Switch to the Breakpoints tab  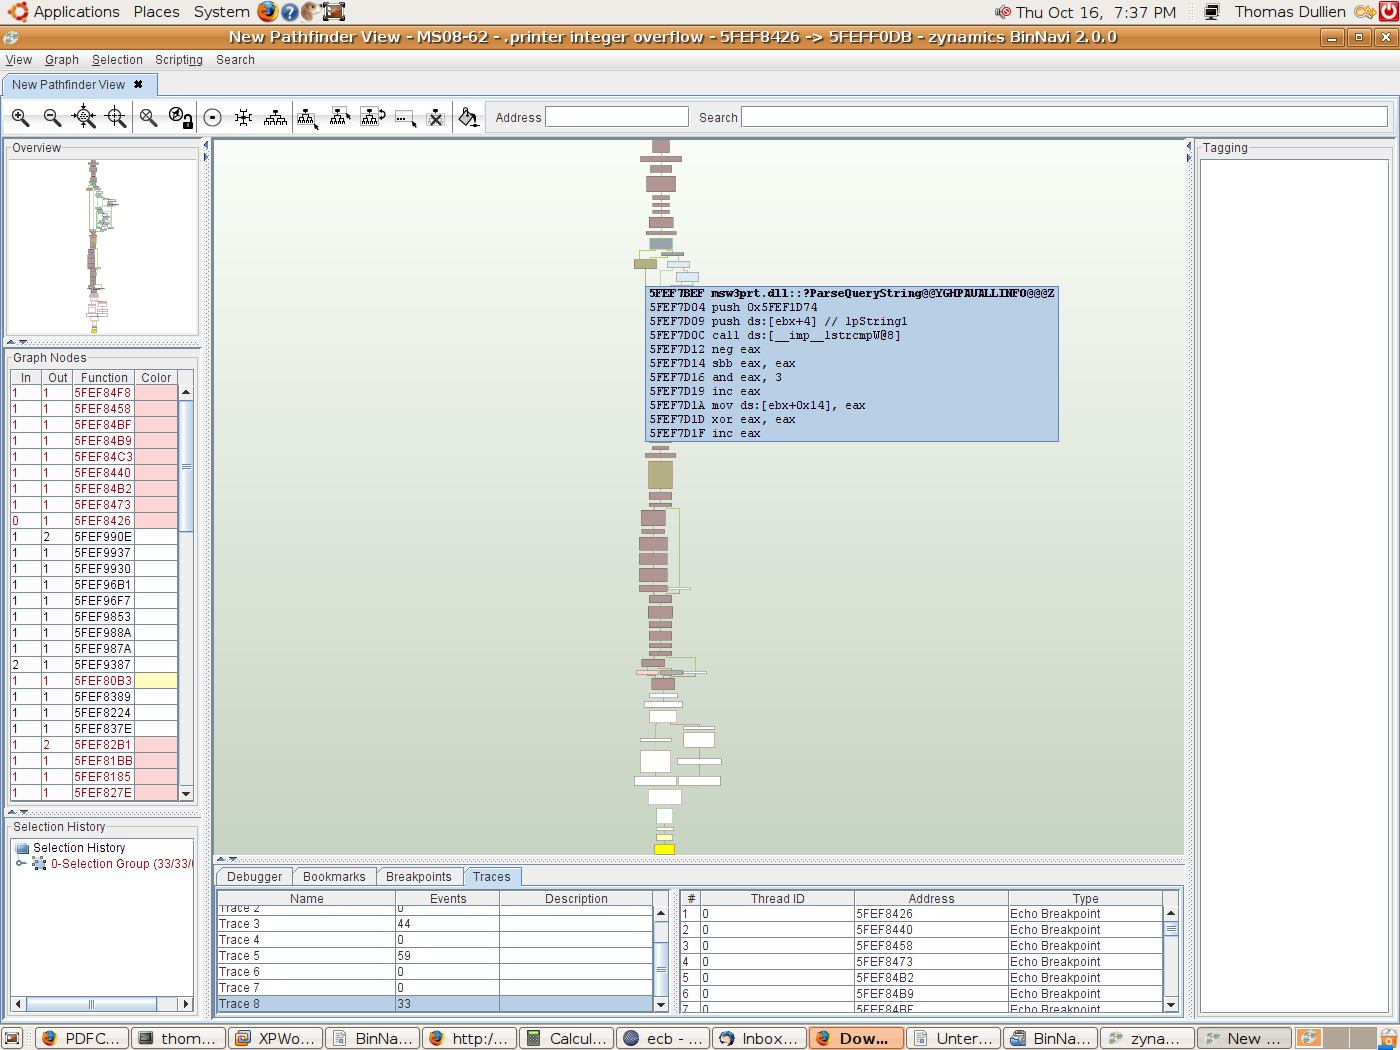(x=419, y=877)
